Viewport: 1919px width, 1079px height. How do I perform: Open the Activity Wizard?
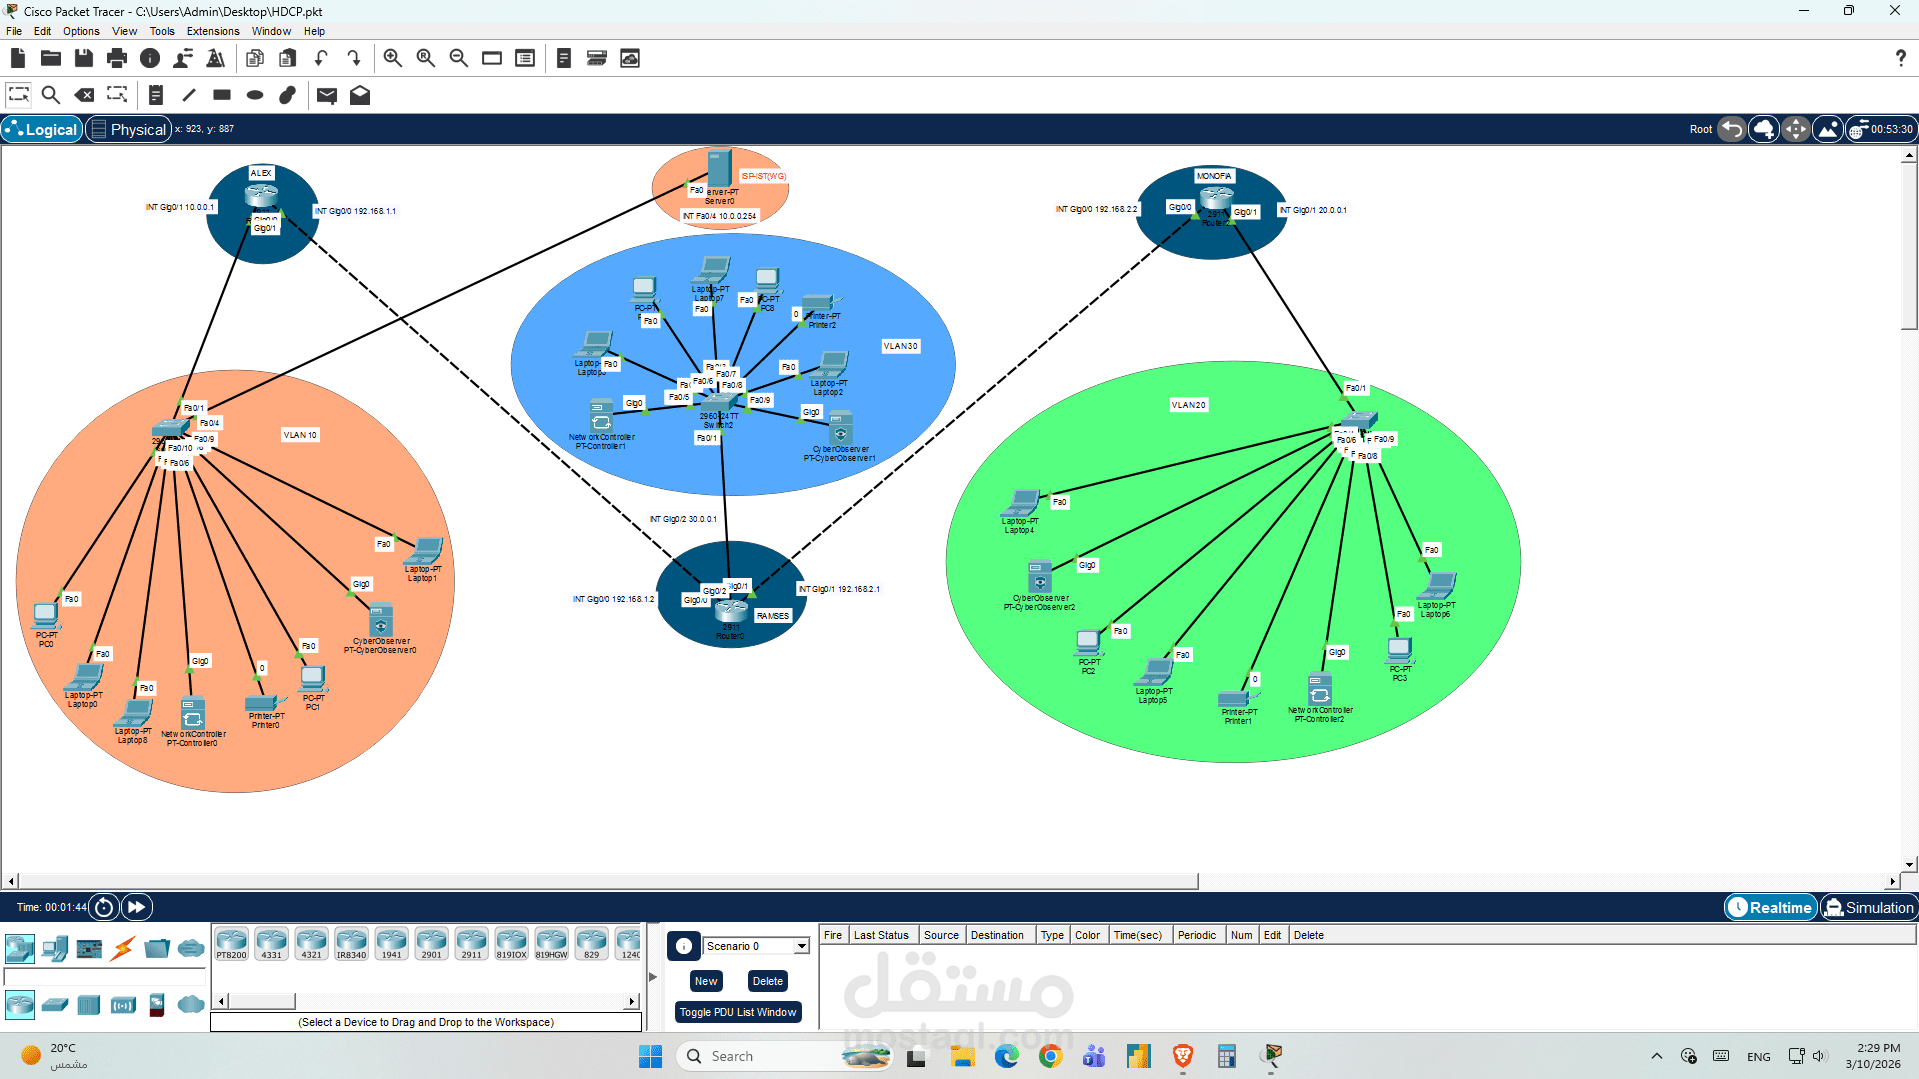click(216, 58)
